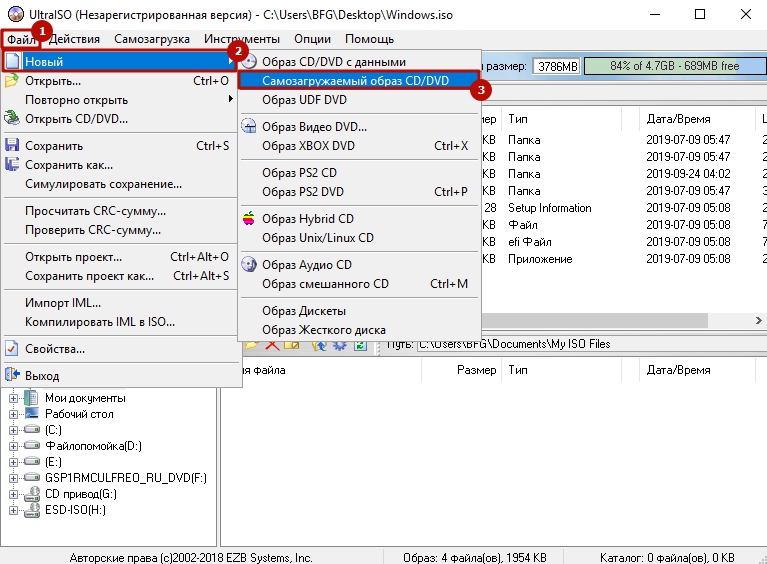Choose Открыть проект...
Viewport: 767px width, 564px height.
point(120,257)
